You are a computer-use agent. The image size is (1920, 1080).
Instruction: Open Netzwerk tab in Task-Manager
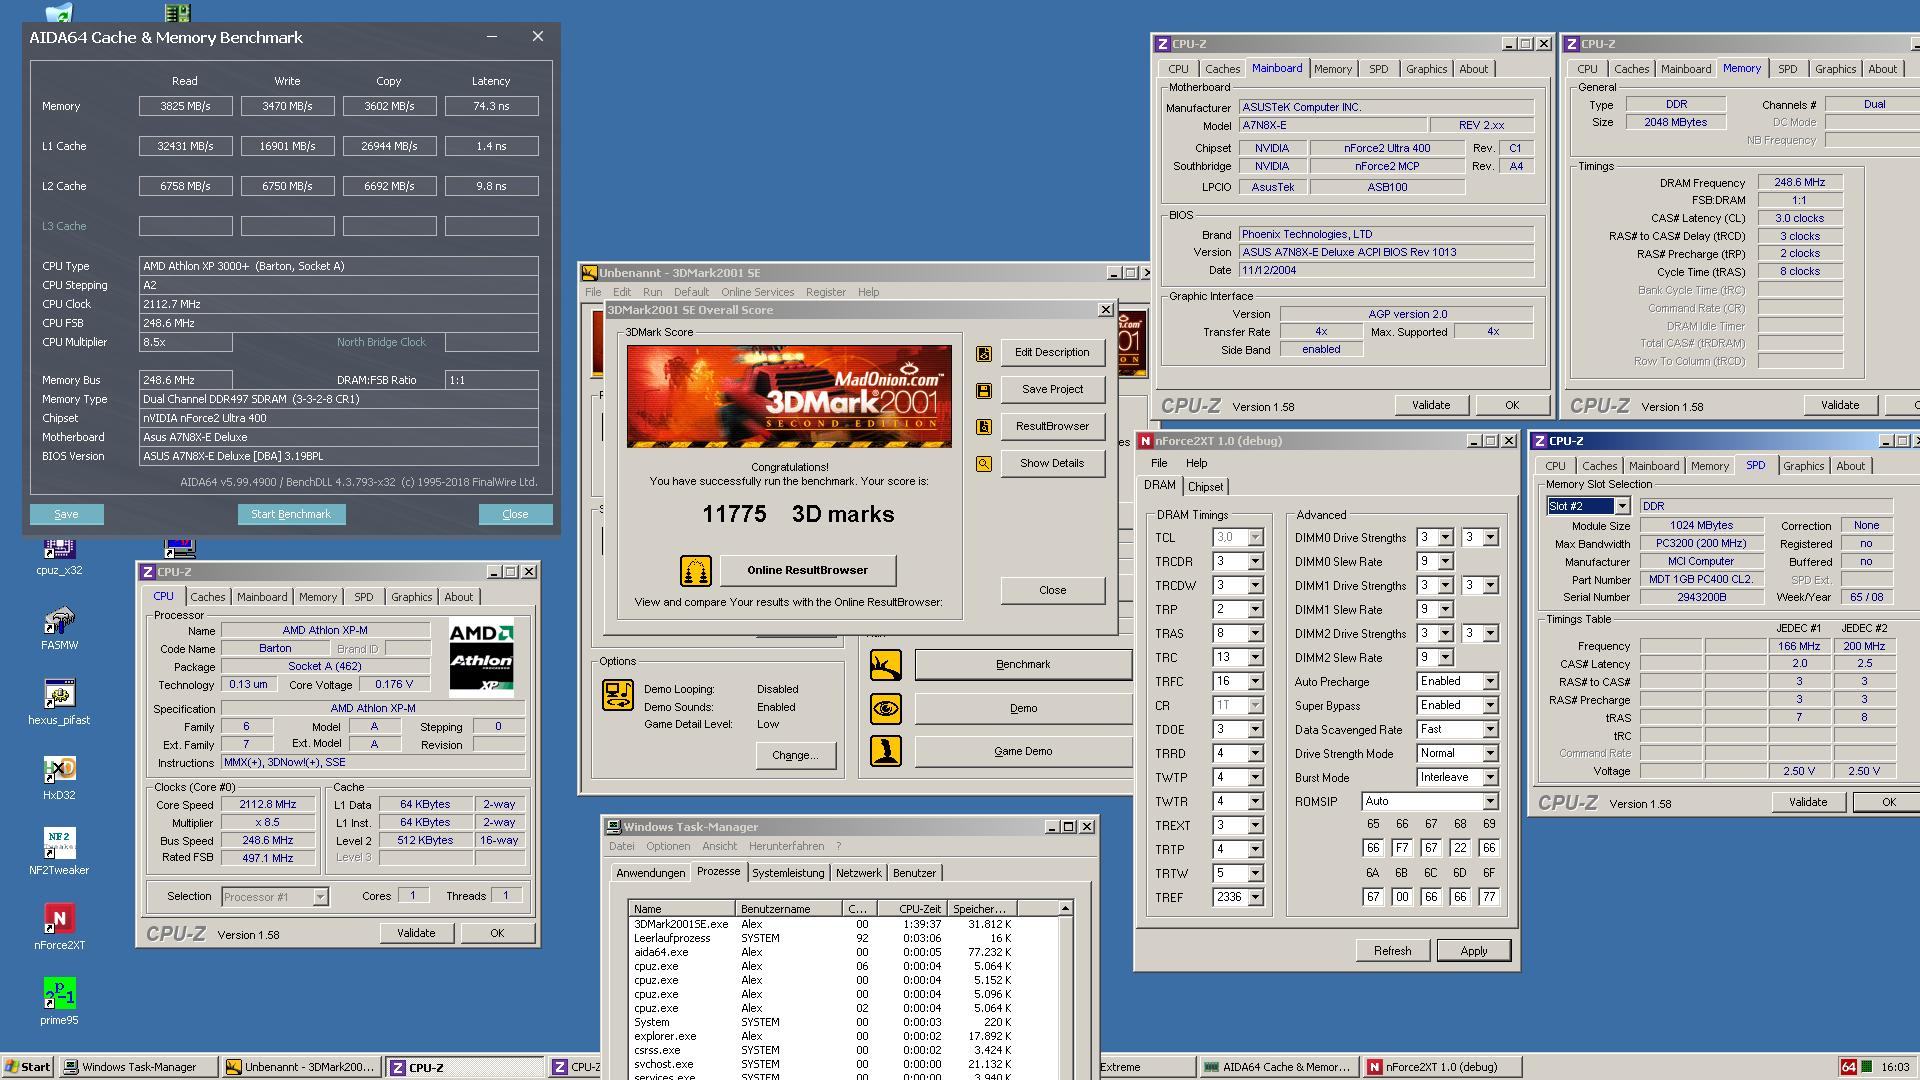(x=858, y=873)
